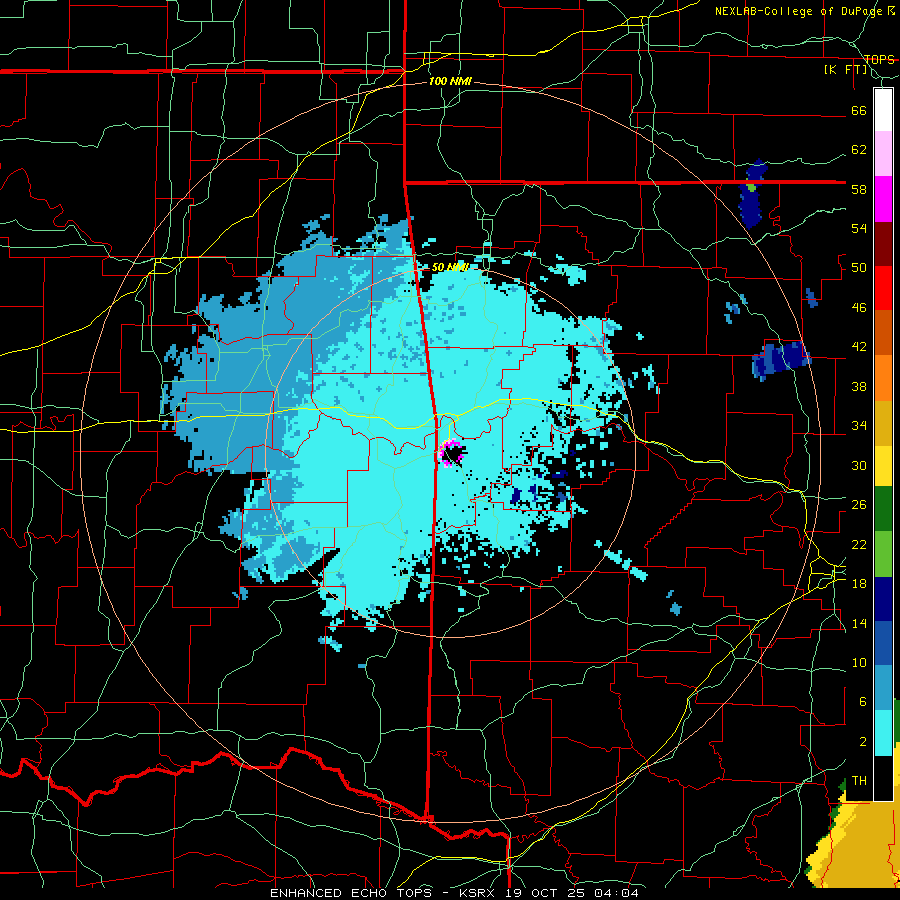Click the 50 NMI range ring label
This screenshot has height=900, width=900.
coord(451,267)
